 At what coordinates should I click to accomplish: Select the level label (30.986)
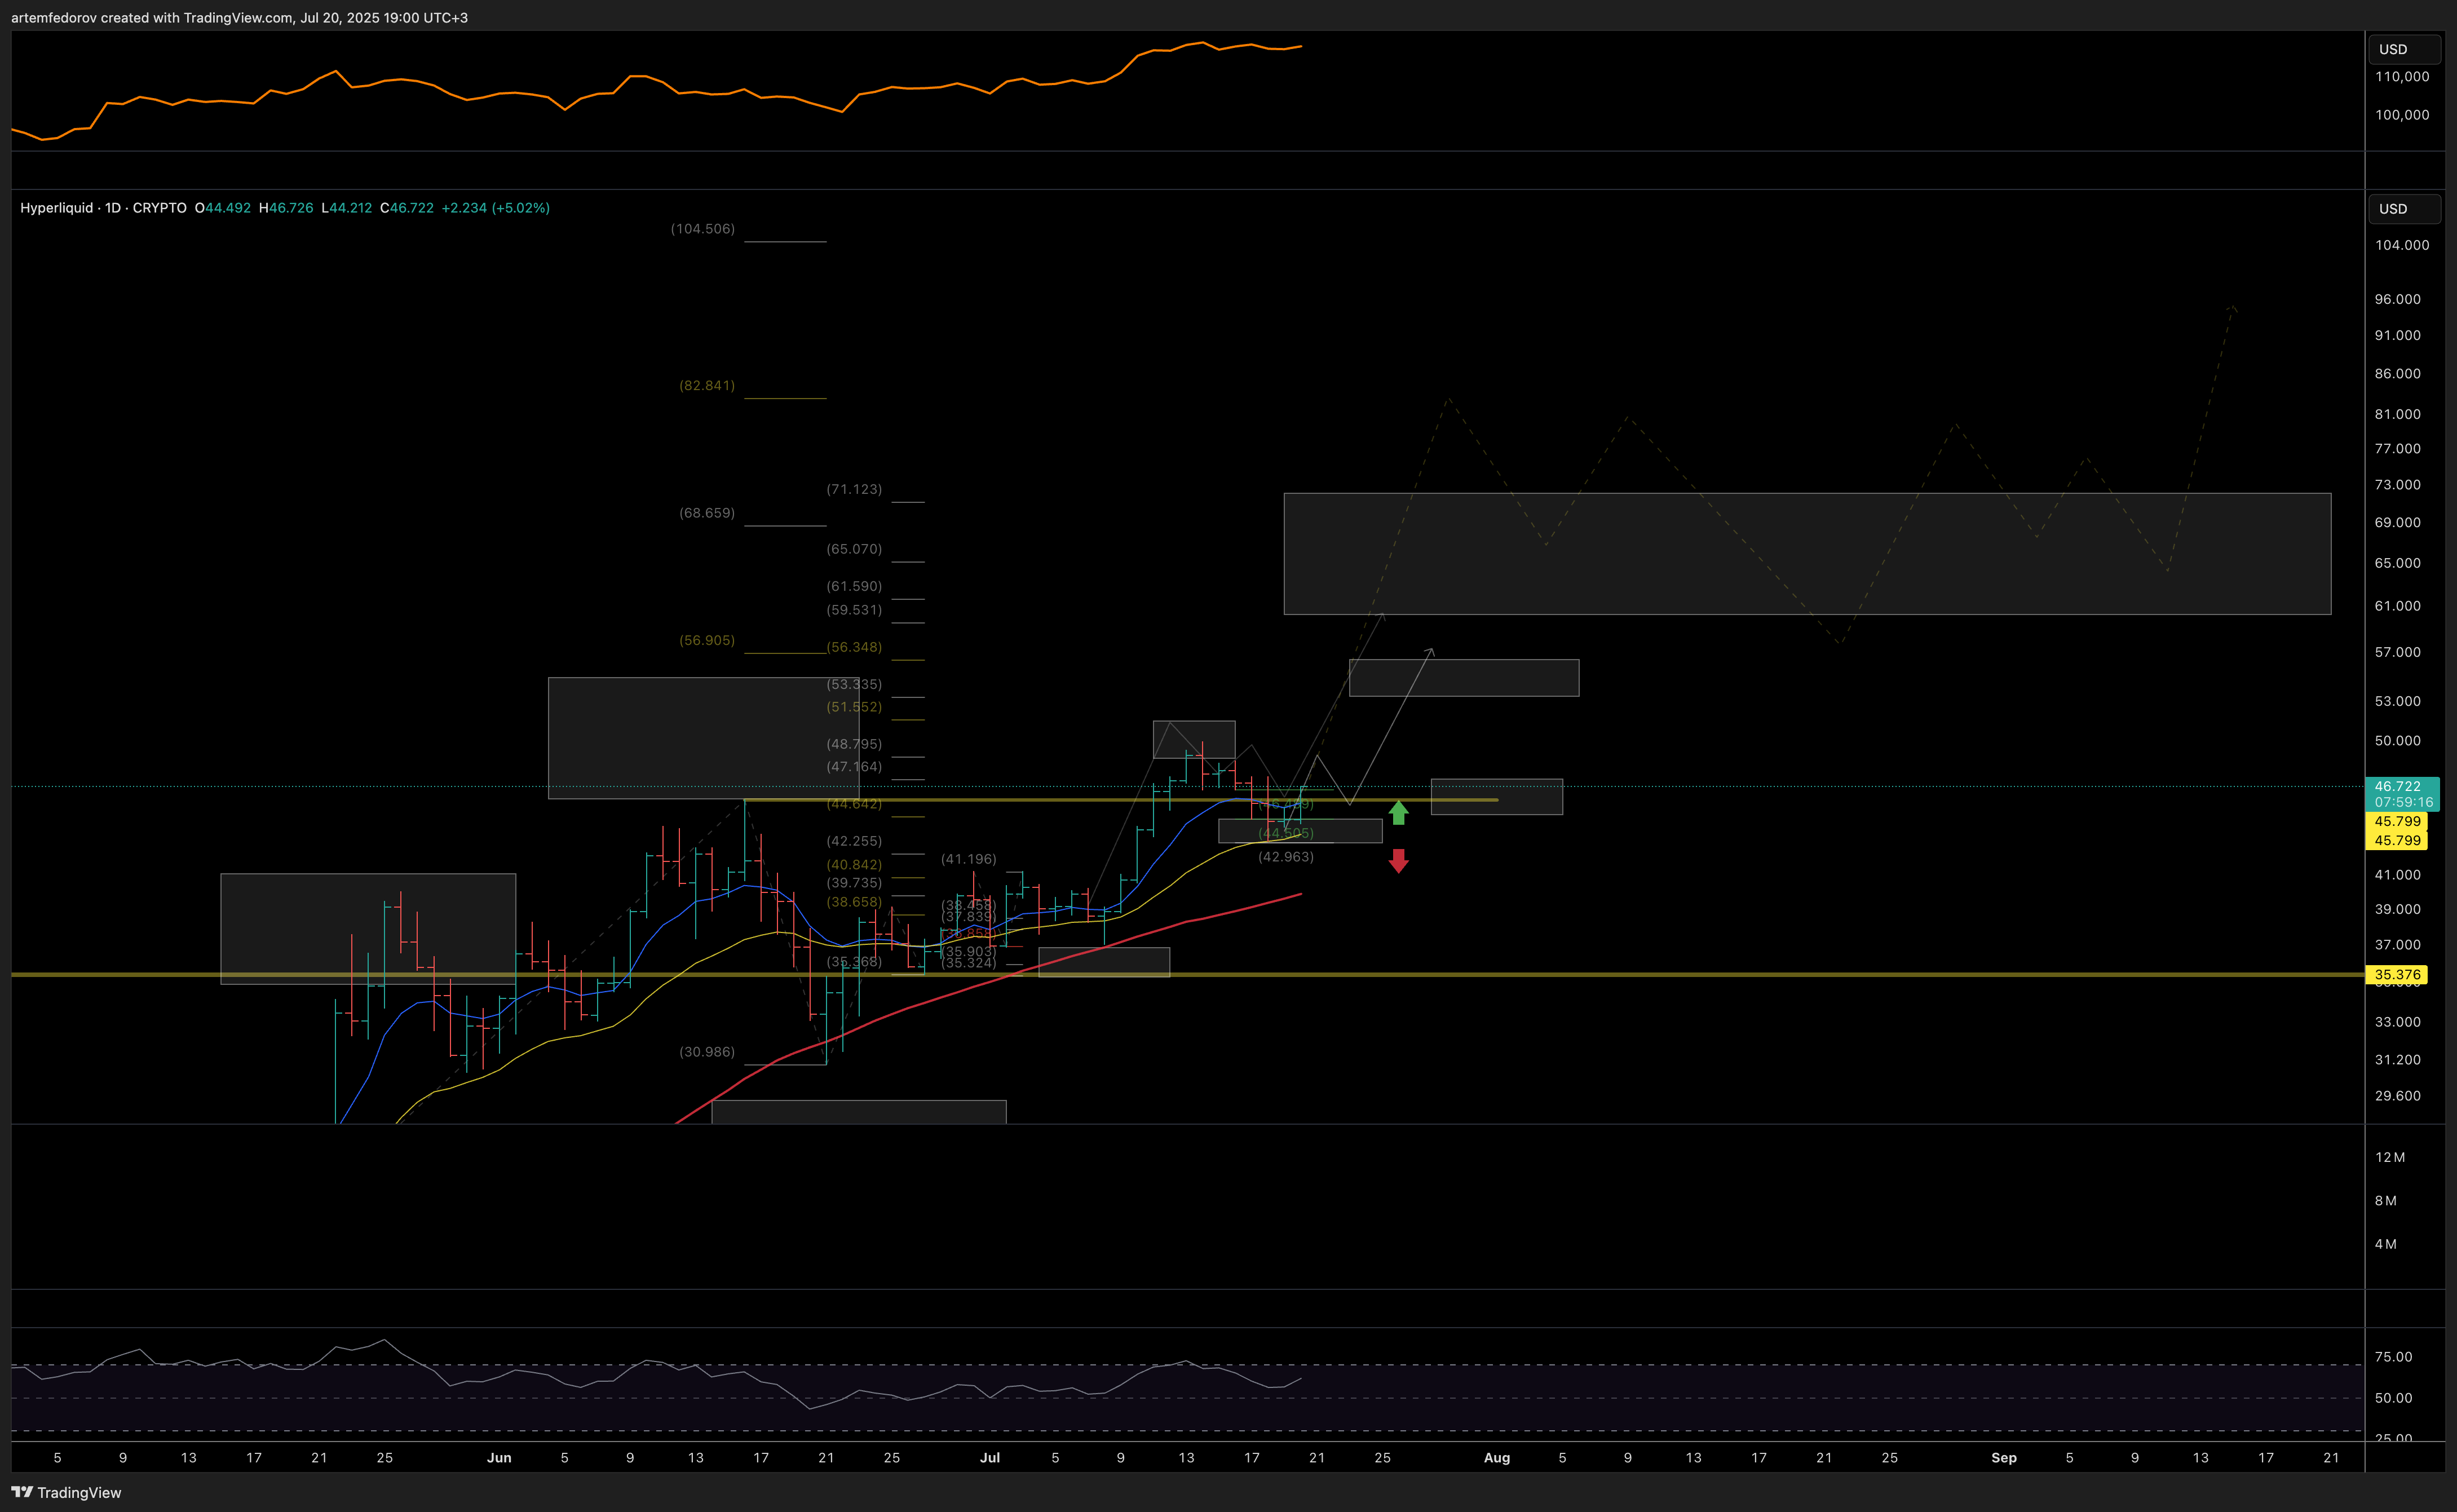click(x=707, y=1052)
